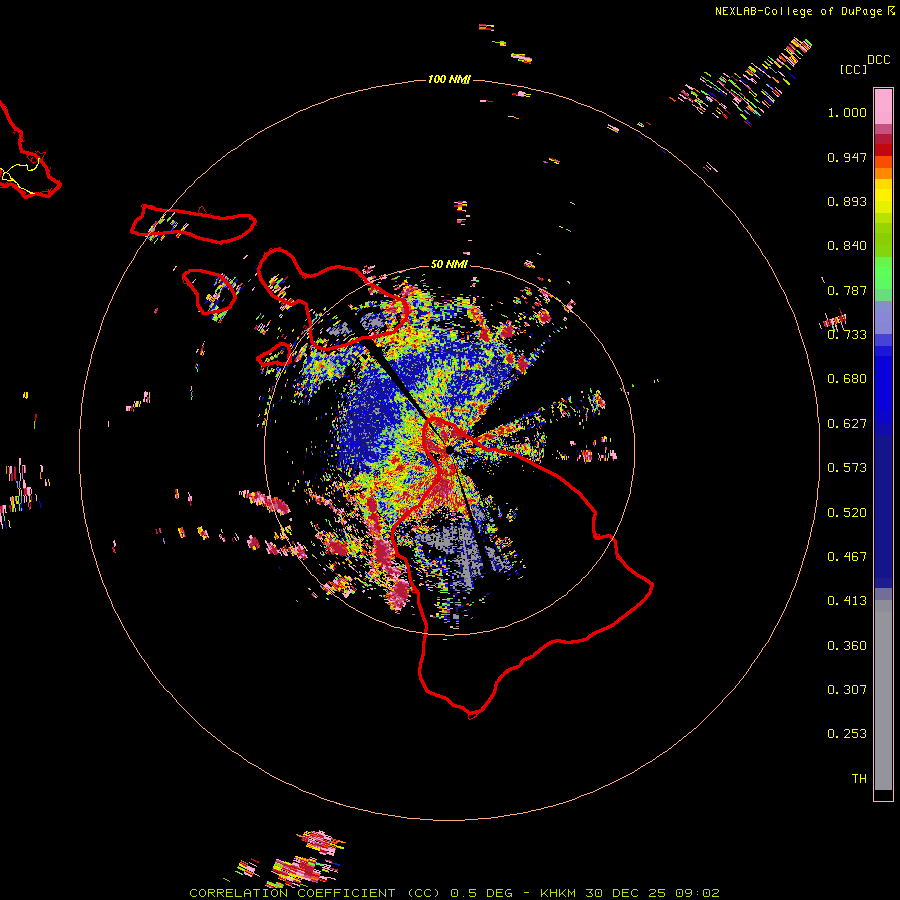Click the 0.253 color scale value
900x900 pixels.
click(847, 734)
